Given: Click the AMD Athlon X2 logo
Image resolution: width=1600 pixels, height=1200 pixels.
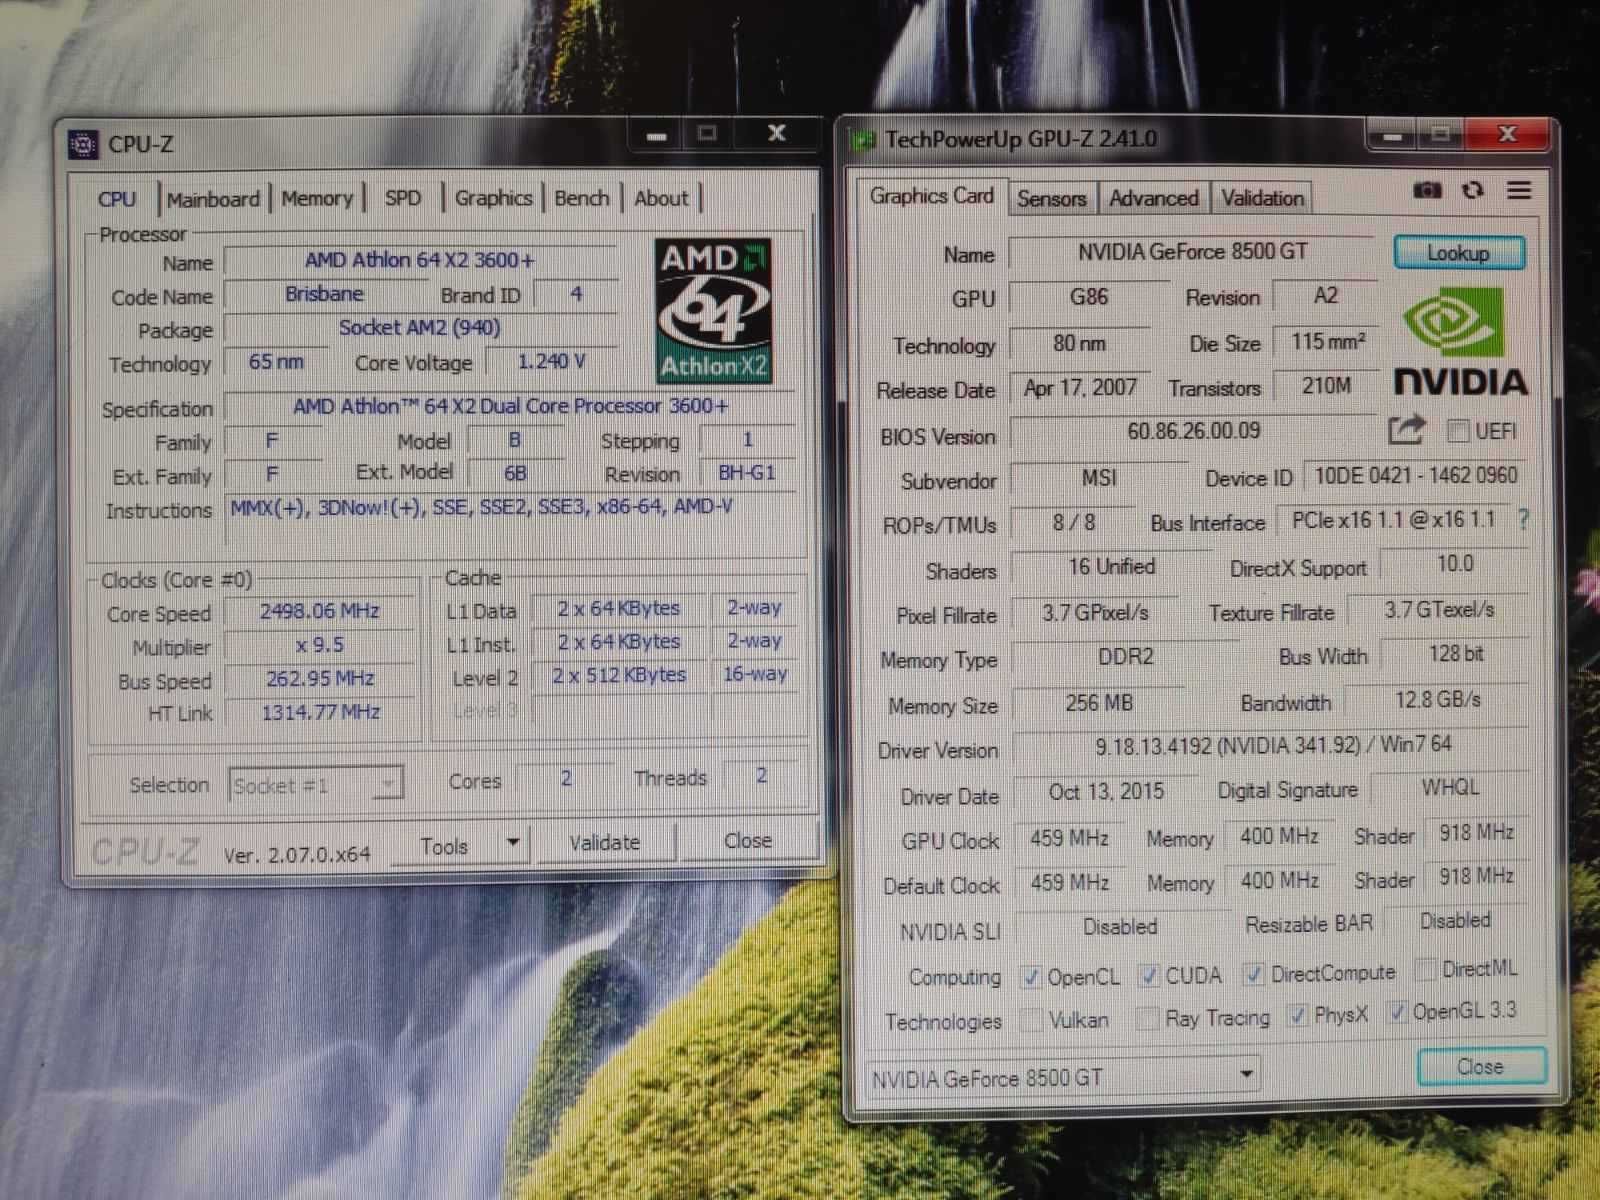Looking at the screenshot, I should tap(713, 310).
